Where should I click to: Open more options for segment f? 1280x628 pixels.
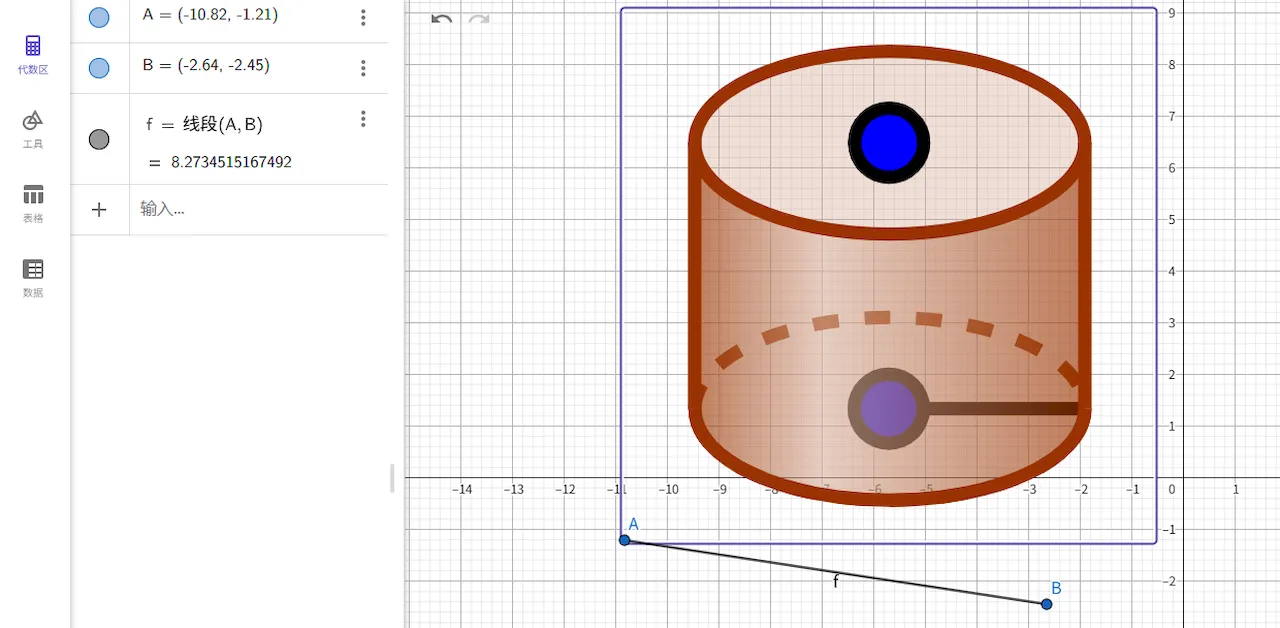click(x=363, y=119)
